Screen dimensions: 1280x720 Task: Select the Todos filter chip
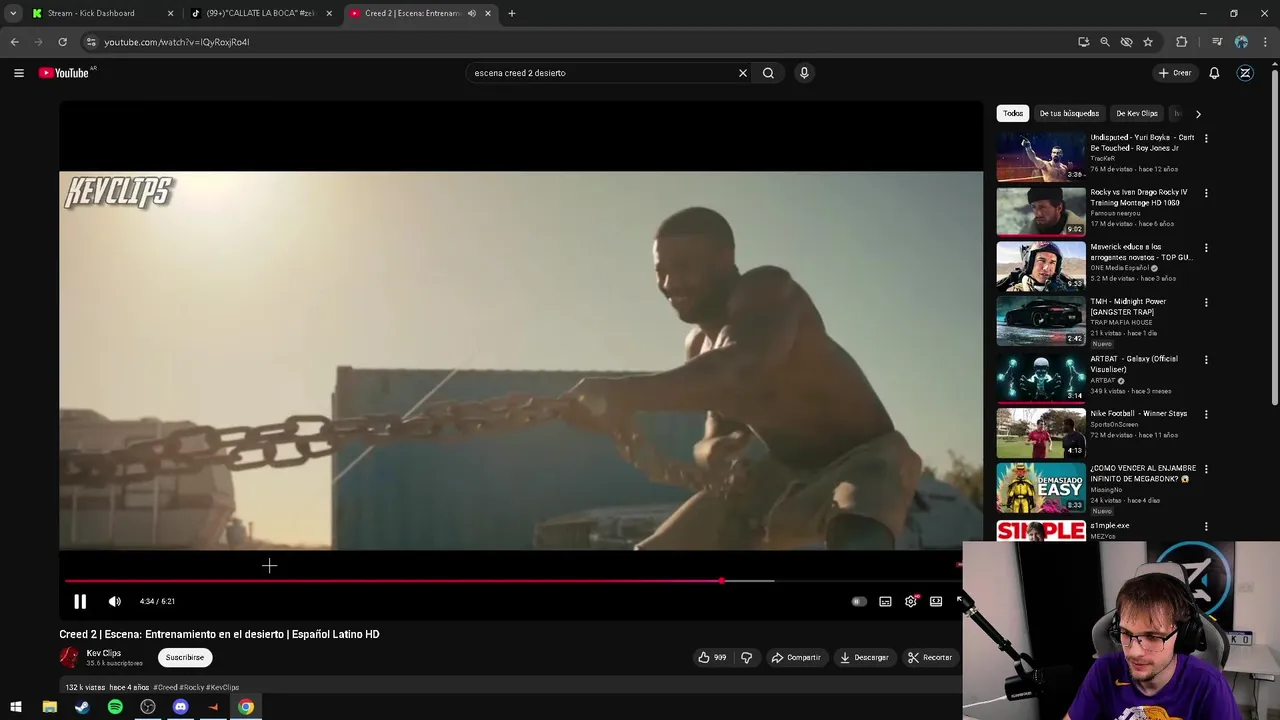pyautogui.click(x=1013, y=113)
